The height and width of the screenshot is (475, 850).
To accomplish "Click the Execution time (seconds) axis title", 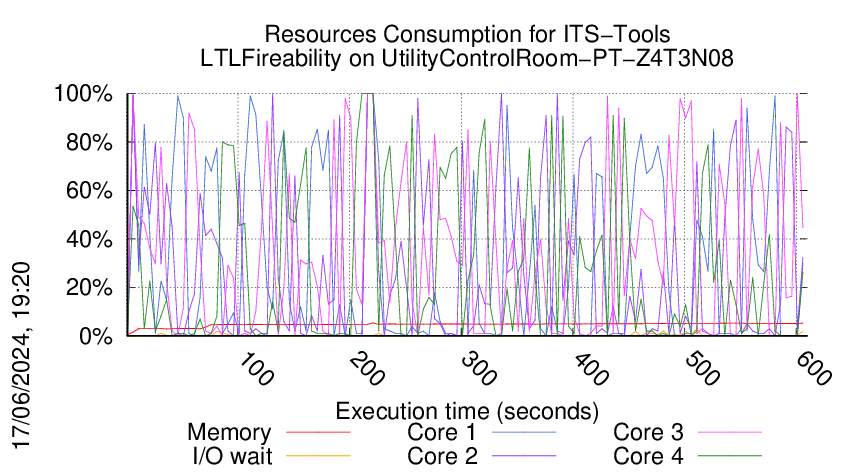I will (x=467, y=411).
